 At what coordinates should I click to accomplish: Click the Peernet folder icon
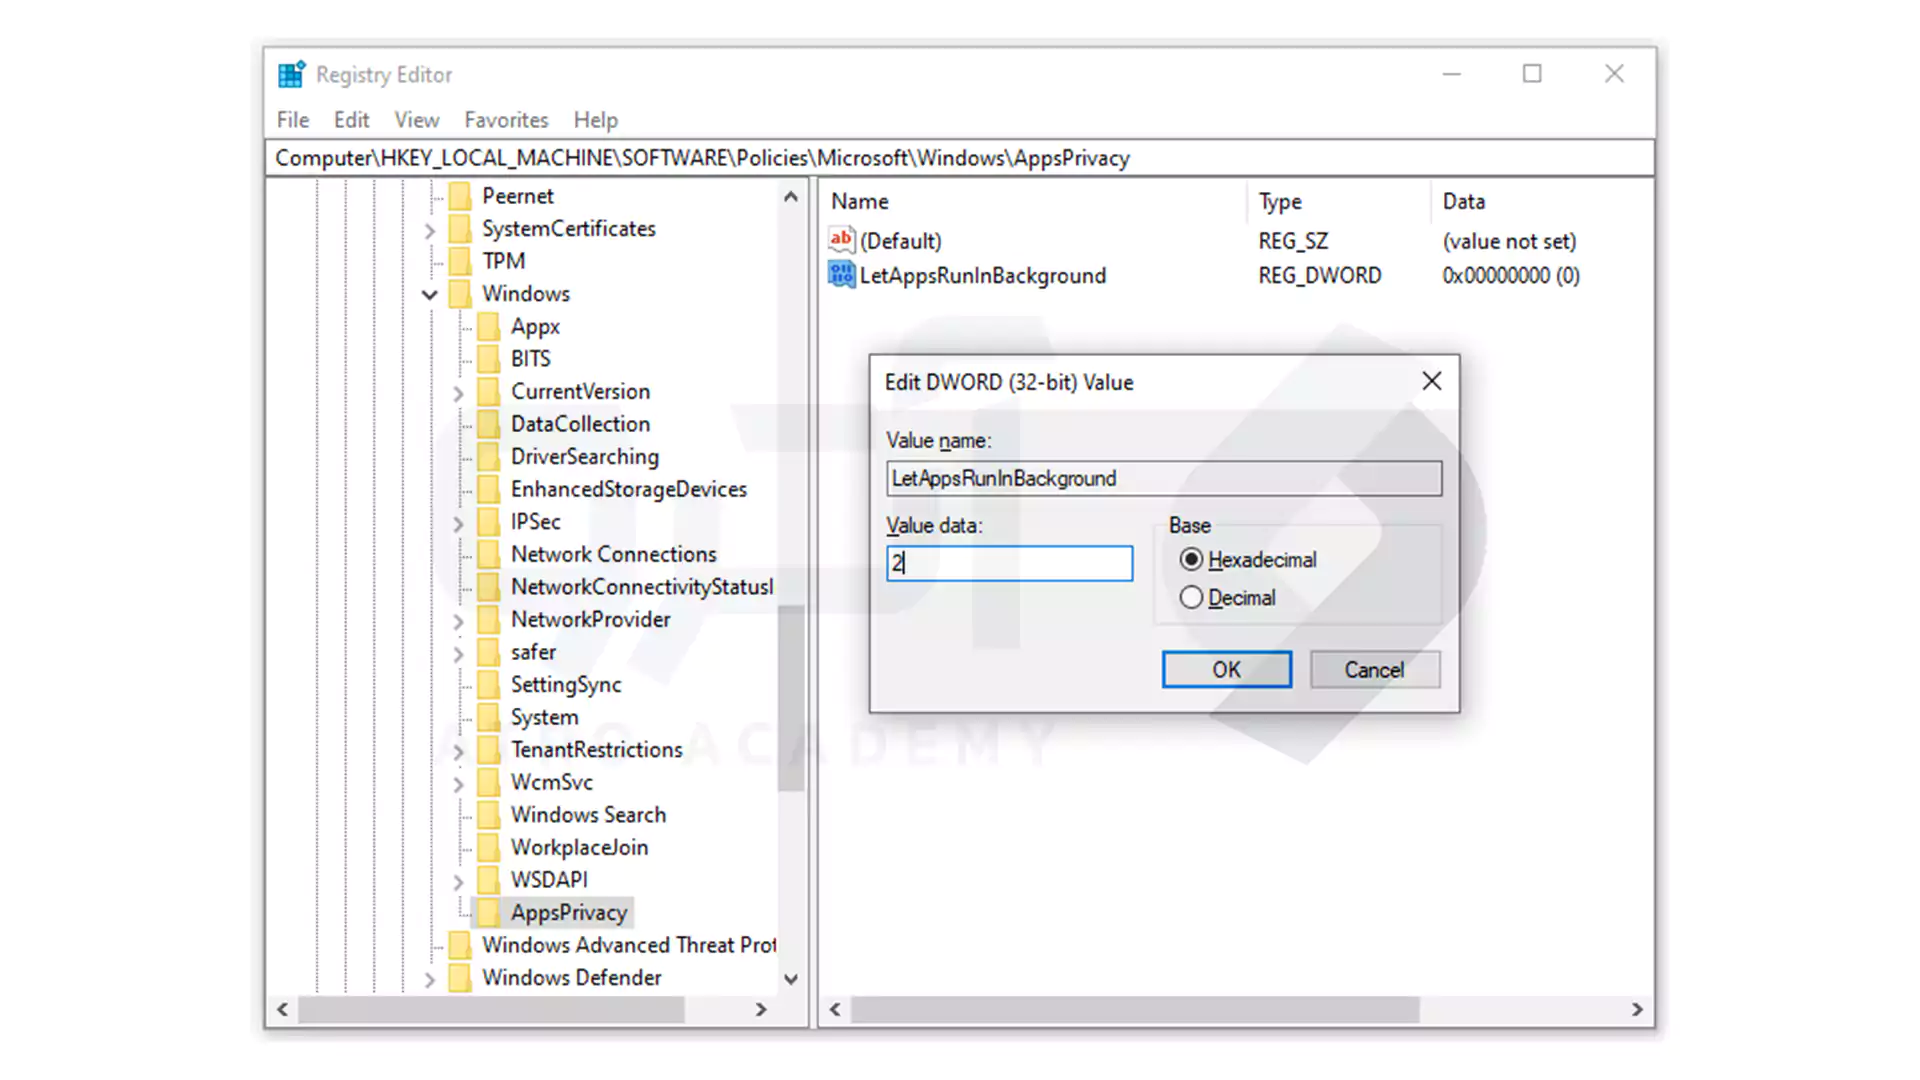[460, 196]
